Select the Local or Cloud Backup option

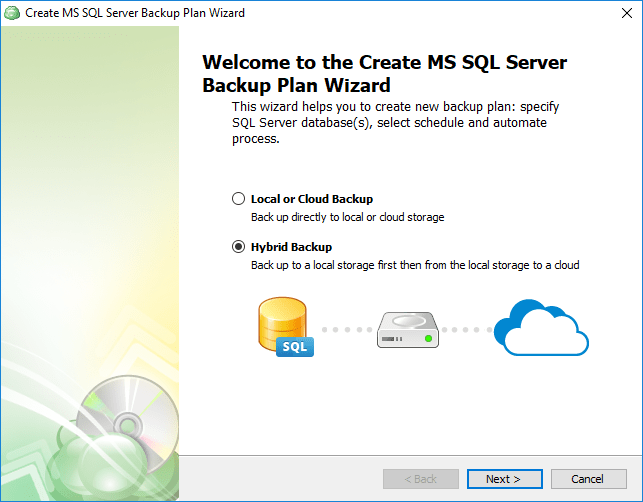(238, 199)
